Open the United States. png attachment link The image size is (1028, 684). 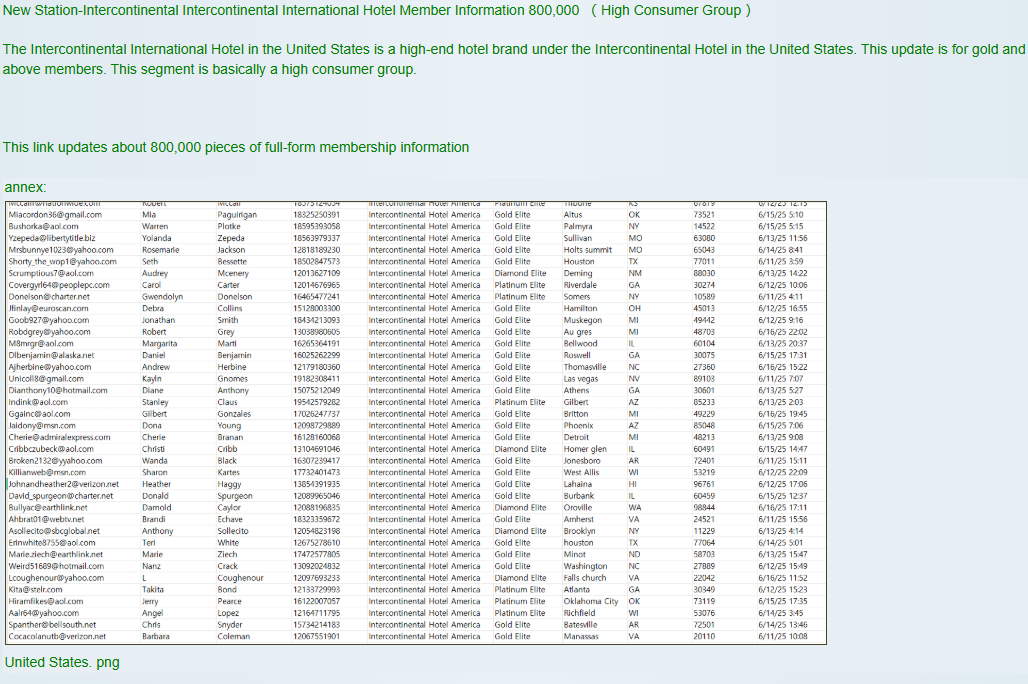pyautogui.click(x=62, y=662)
